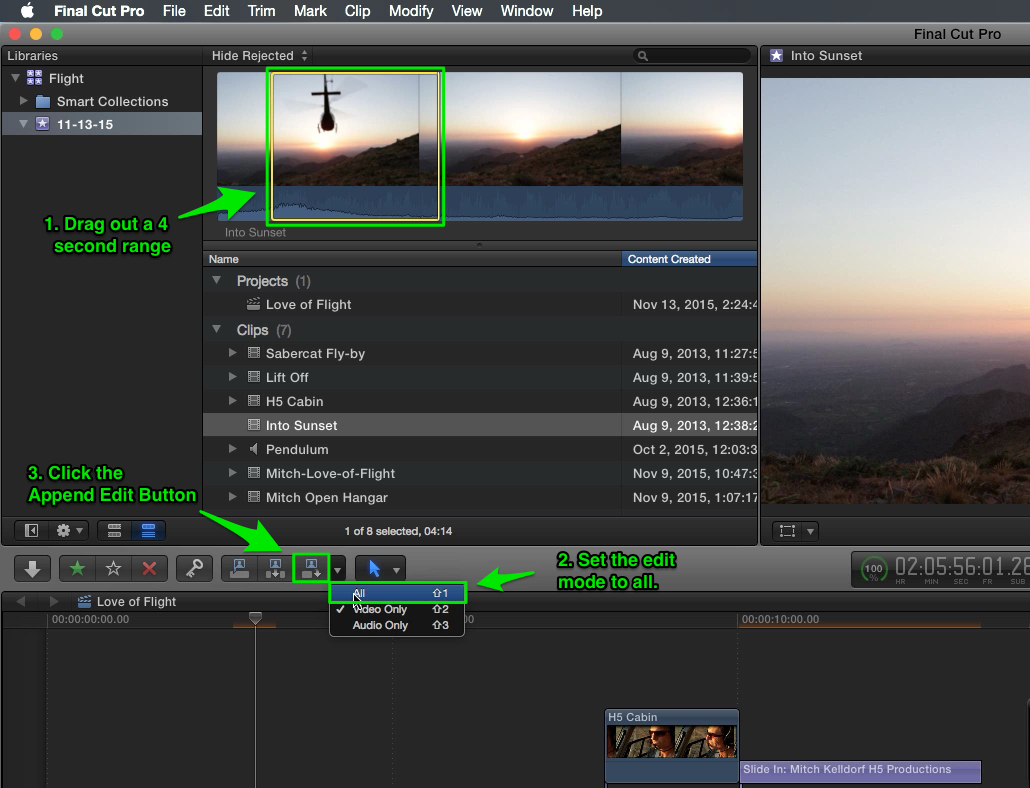
Task: Mark selection as Favorite with green star
Action: tap(78, 569)
